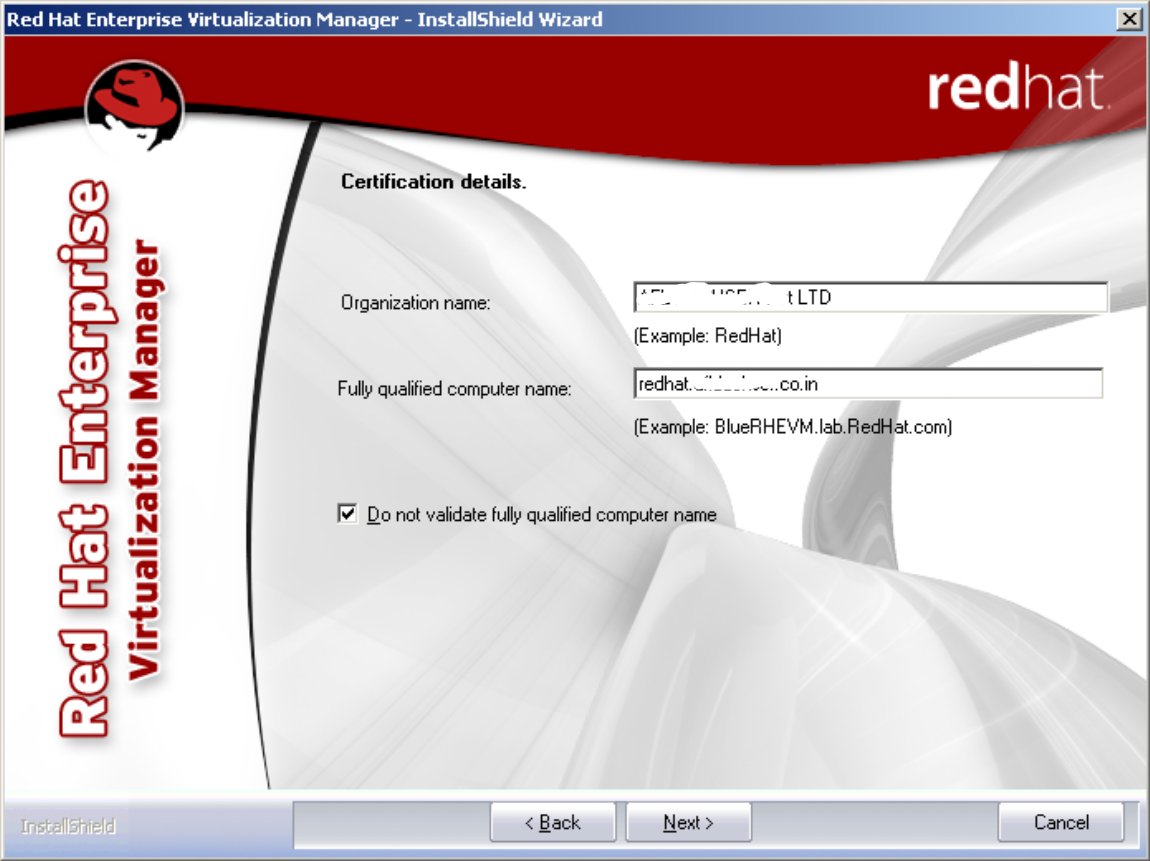Click the 'Certification details.' heading
This screenshot has width=1150, height=861.
point(433,182)
